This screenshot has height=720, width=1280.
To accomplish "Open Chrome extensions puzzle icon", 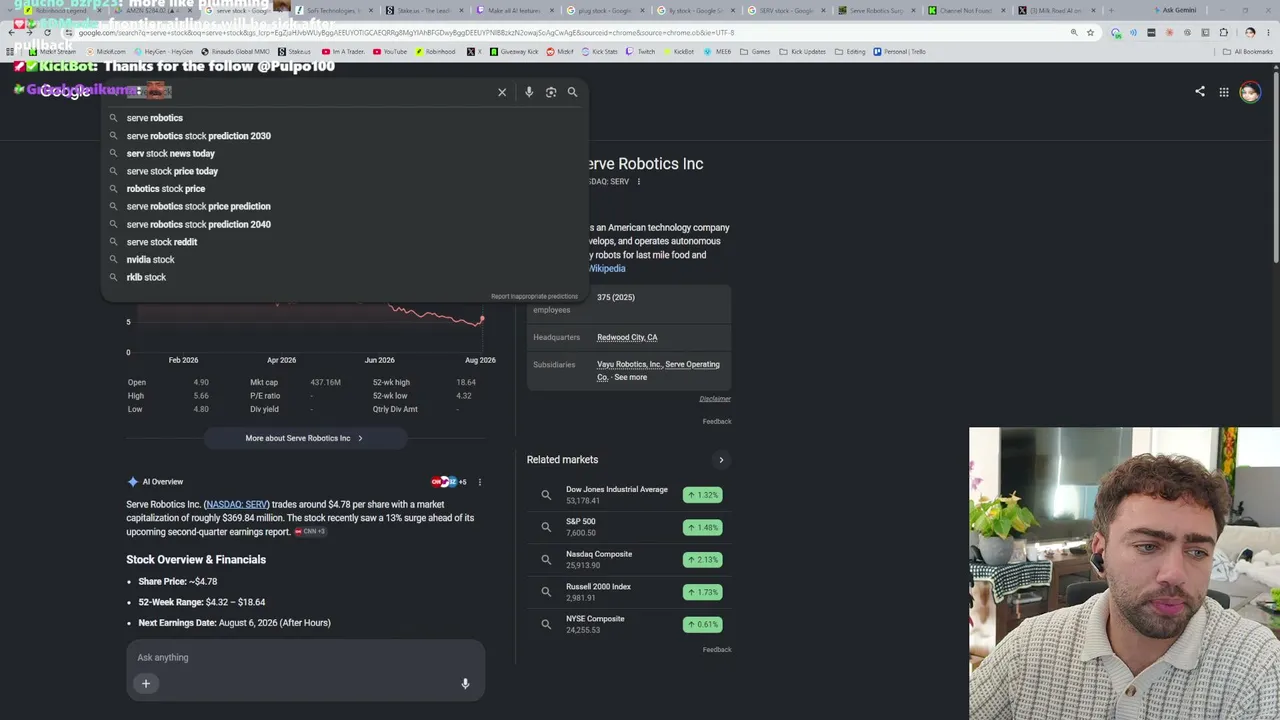I will point(1224,32).
